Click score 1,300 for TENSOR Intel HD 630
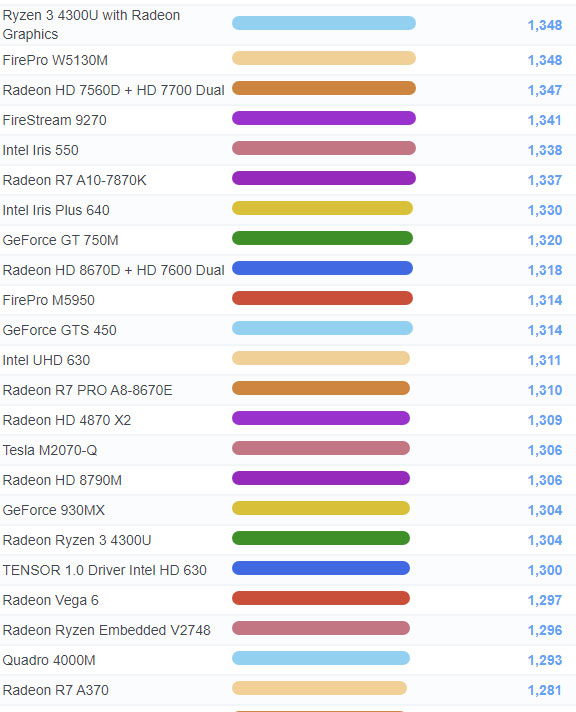The height and width of the screenshot is (712, 576). (545, 570)
